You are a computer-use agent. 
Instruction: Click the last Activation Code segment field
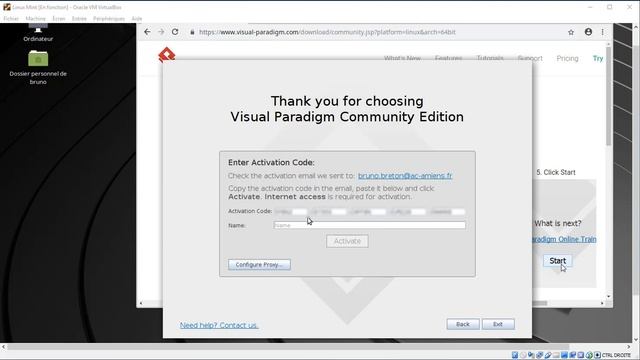[447, 211]
